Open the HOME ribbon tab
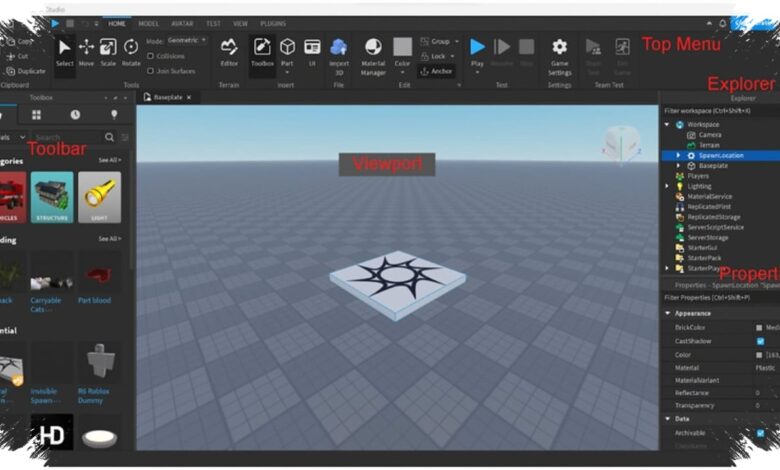This screenshot has height=470, width=780. (x=117, y=23)
